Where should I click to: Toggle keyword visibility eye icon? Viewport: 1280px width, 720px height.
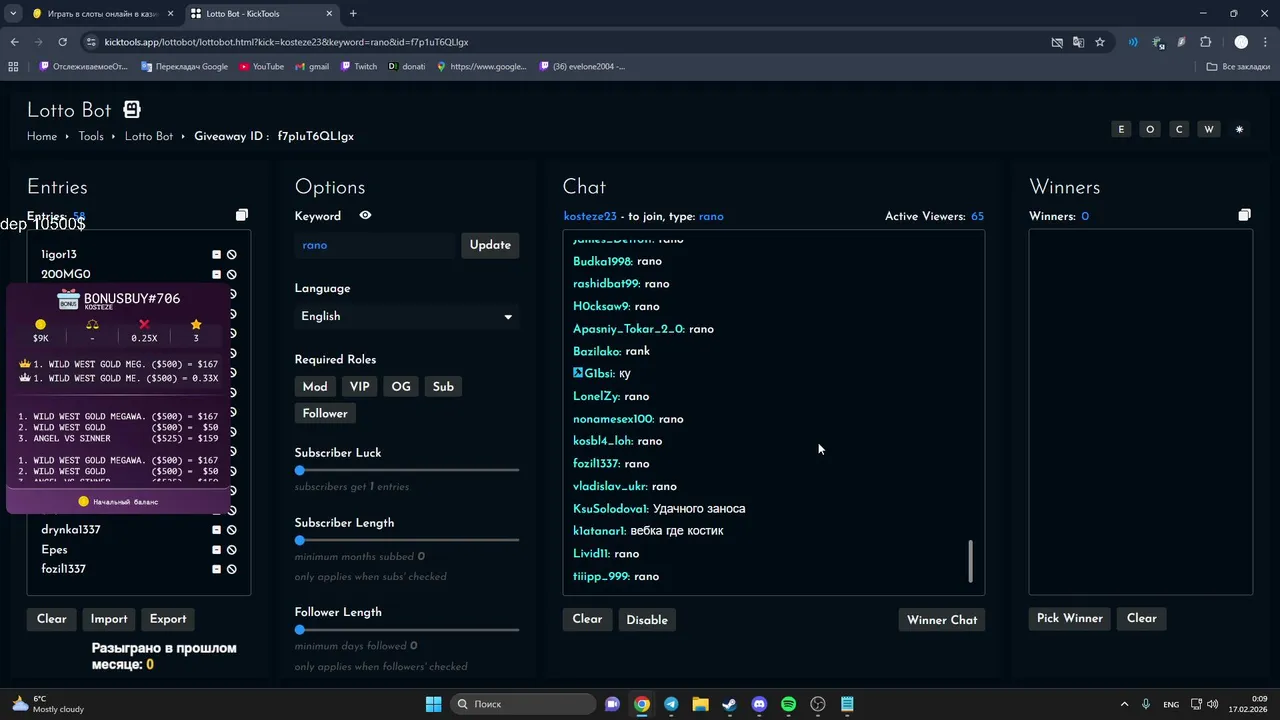[365, 215]
